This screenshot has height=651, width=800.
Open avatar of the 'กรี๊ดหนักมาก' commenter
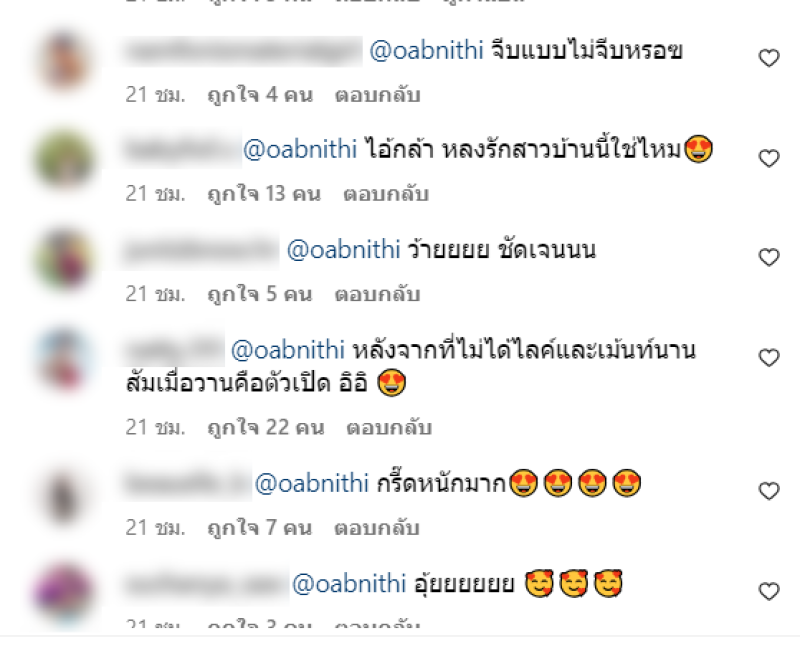tap(64, 497)
